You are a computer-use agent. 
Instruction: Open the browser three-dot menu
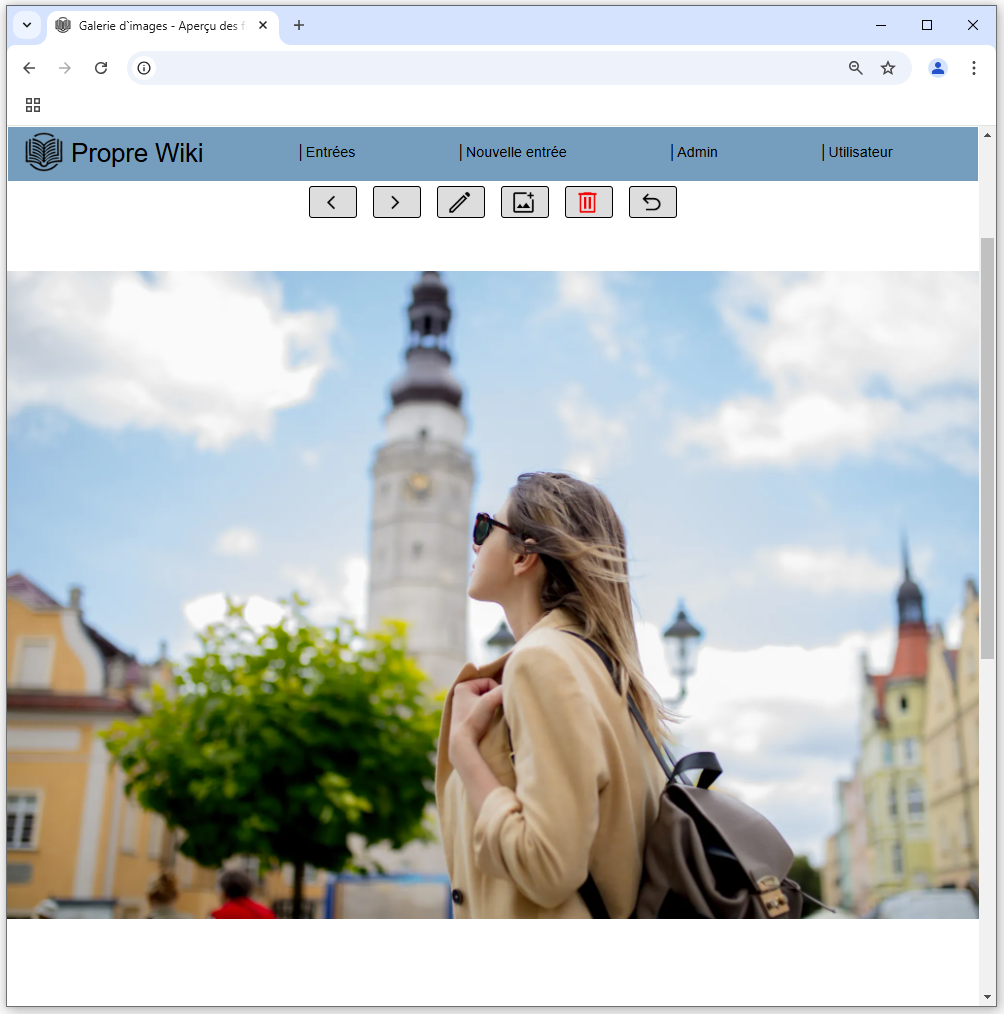(974, 68)
